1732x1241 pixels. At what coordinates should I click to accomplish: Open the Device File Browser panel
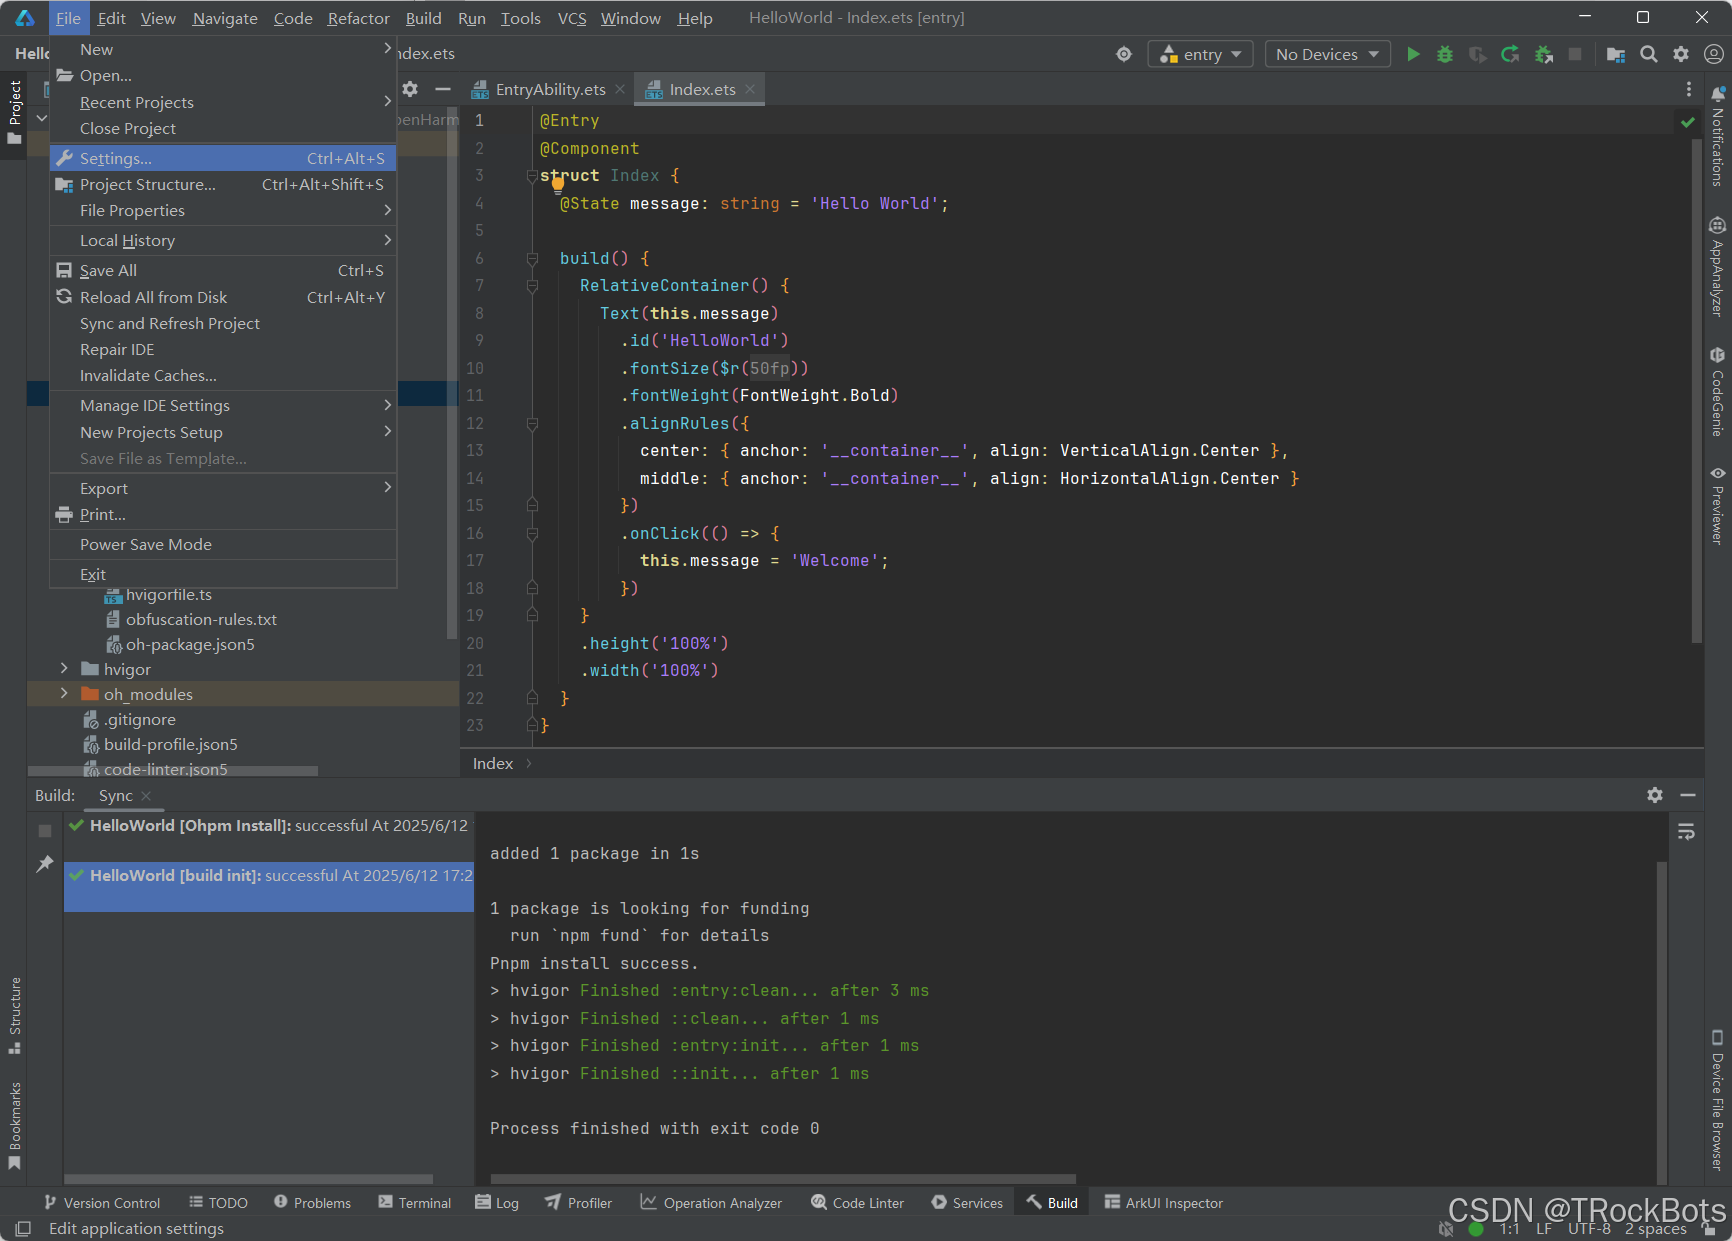click(x=1717, y=1100)
